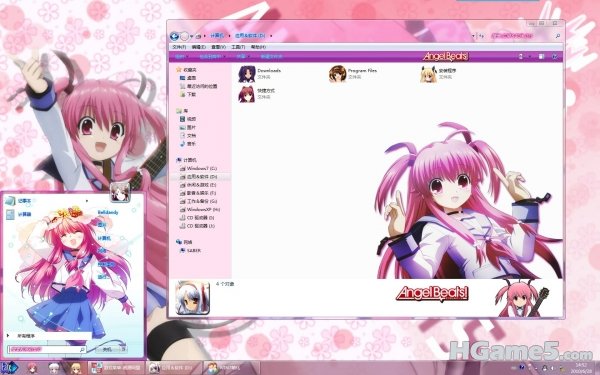Image resolution: width=600 pixels, height=375 pixels.
Task: Open Documents (文档) library
Action: pyautogui.click(x=188, y=136)
